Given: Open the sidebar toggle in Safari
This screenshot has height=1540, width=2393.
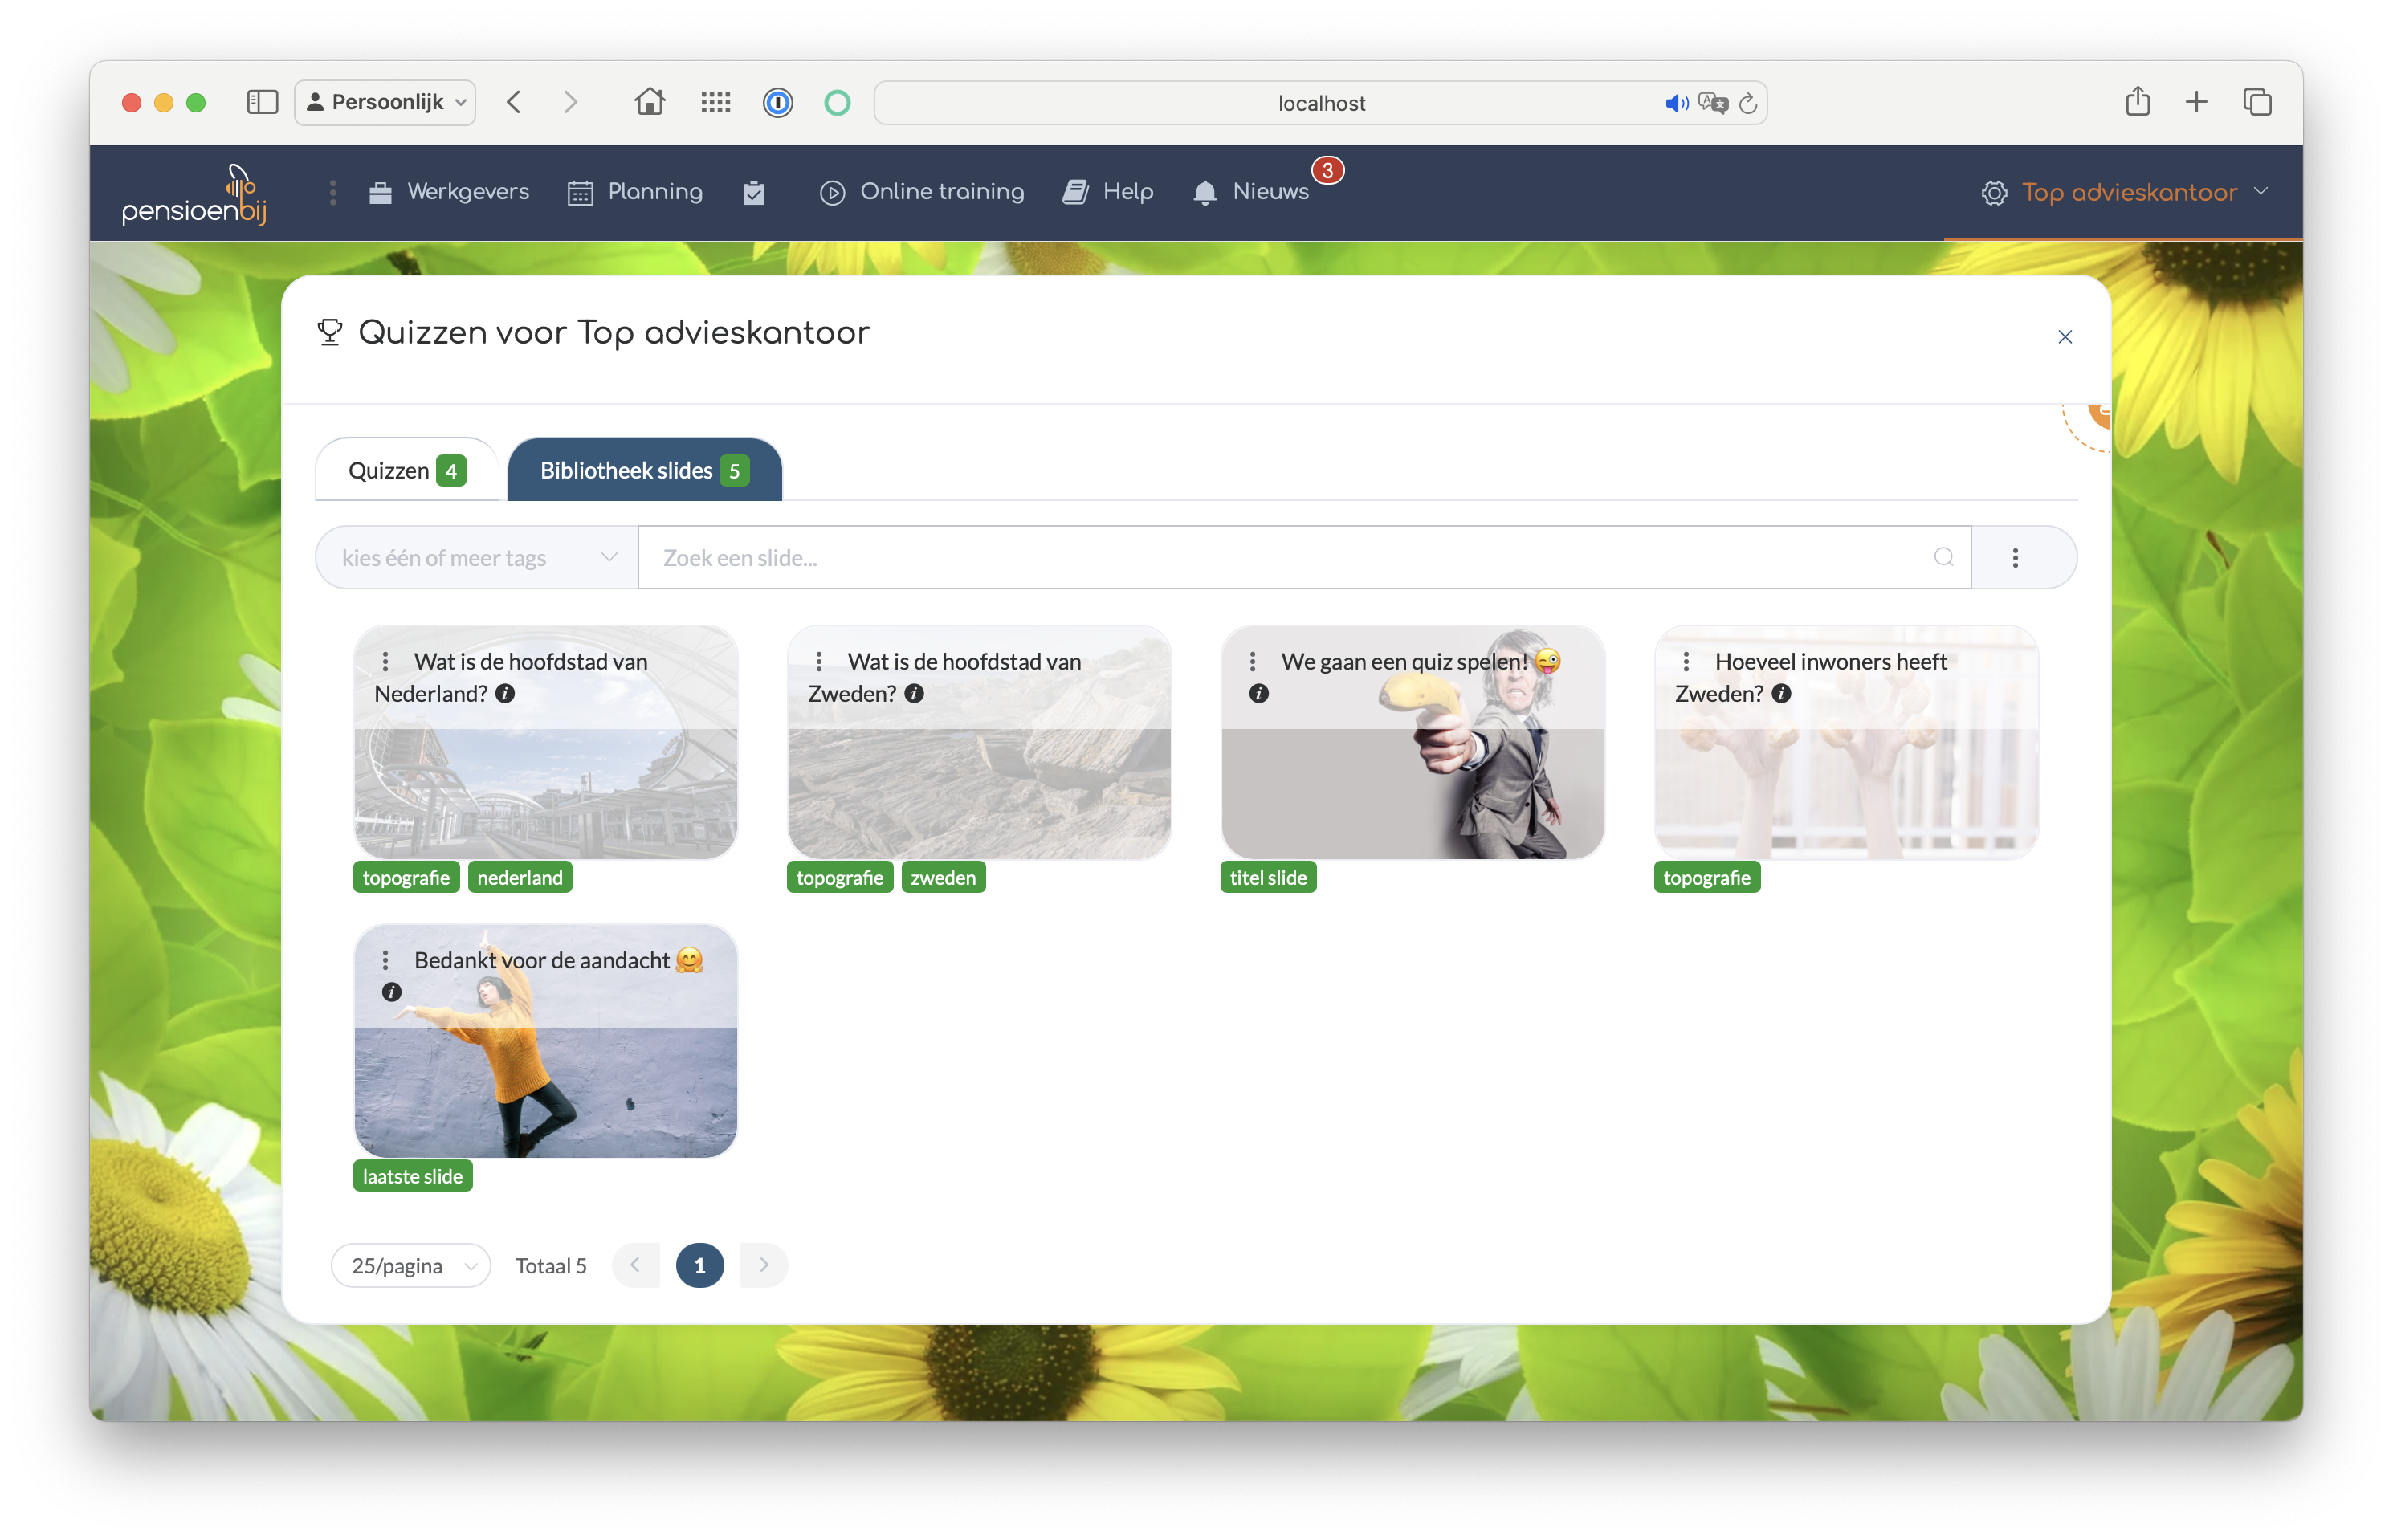Looking at the screenshot, I should tap(262, 102).
